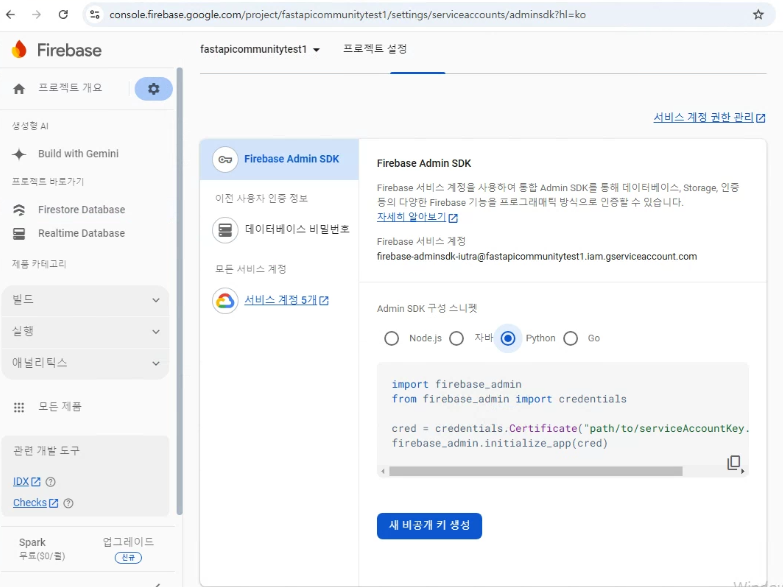Click the Realtime Database icon

19,233
